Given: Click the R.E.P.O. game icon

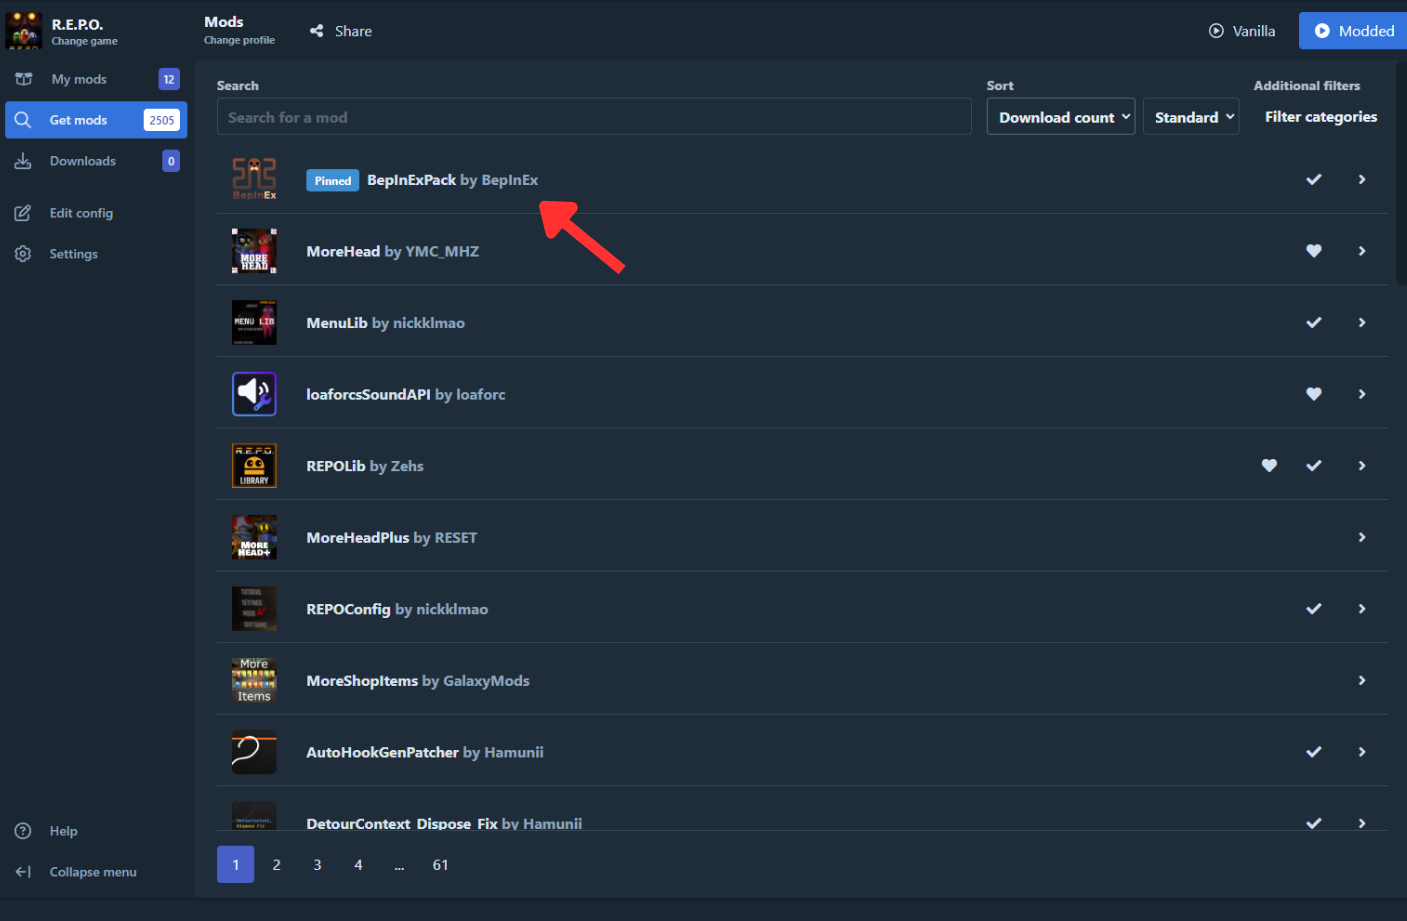Looking at the screenshot, I should pyautogui.click(x=24, y=30).
